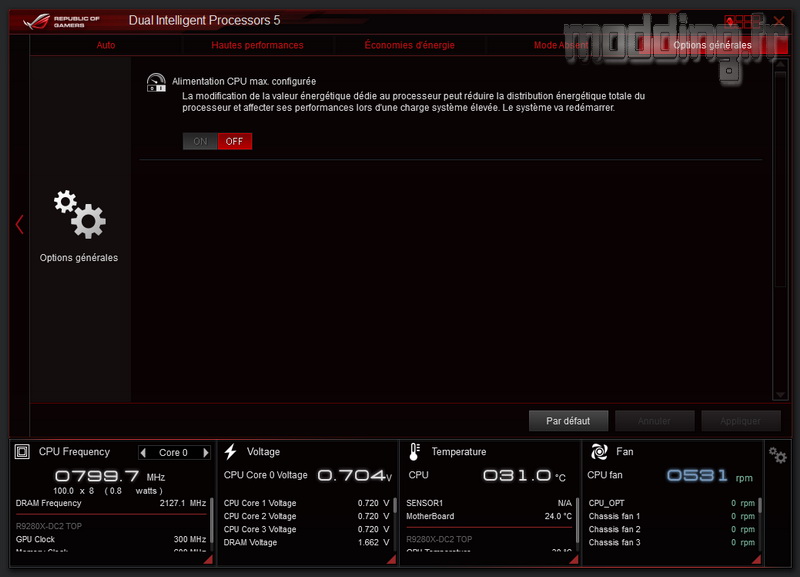
Task: Click the CPU power gauge icon
Action: click(x=156, y=83)
